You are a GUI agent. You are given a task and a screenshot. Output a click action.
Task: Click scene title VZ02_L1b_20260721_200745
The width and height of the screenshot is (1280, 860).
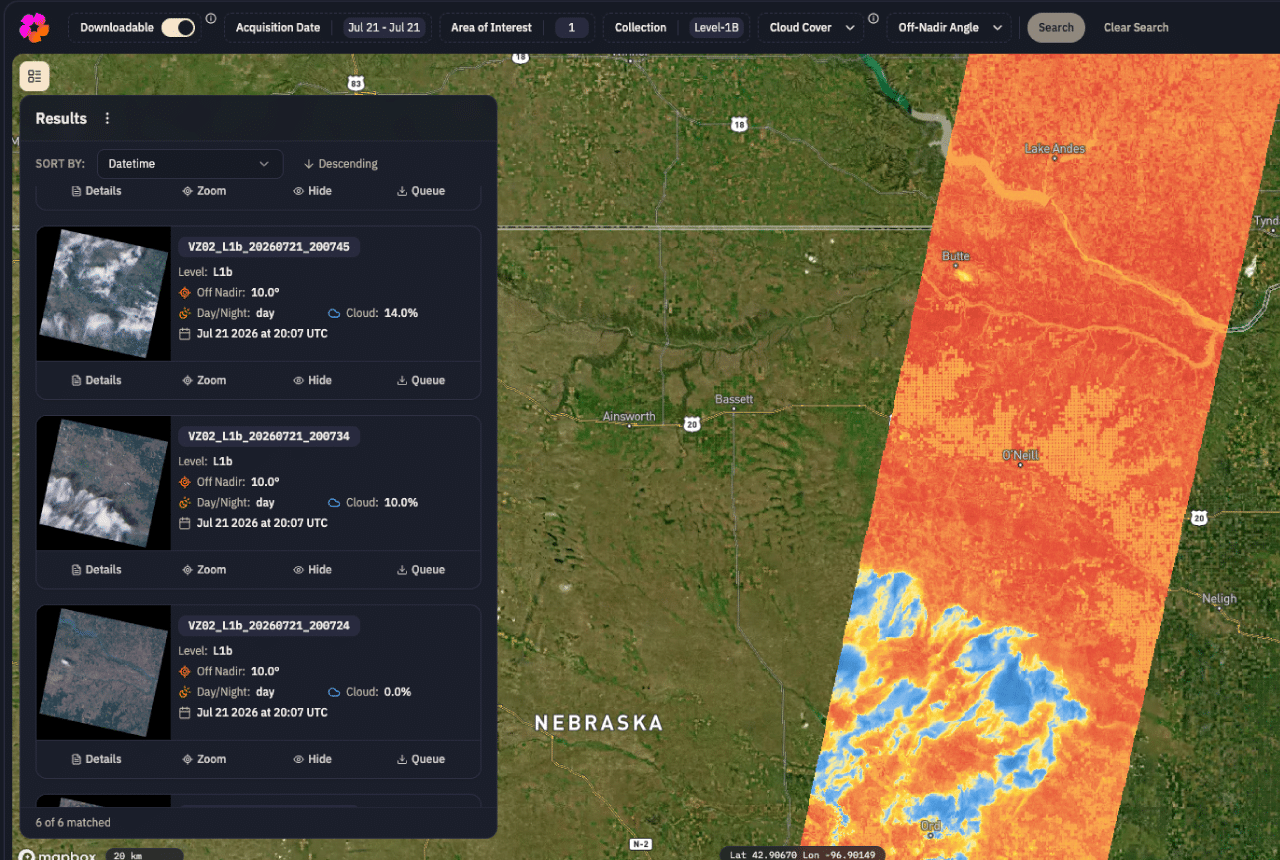(269, 247)
